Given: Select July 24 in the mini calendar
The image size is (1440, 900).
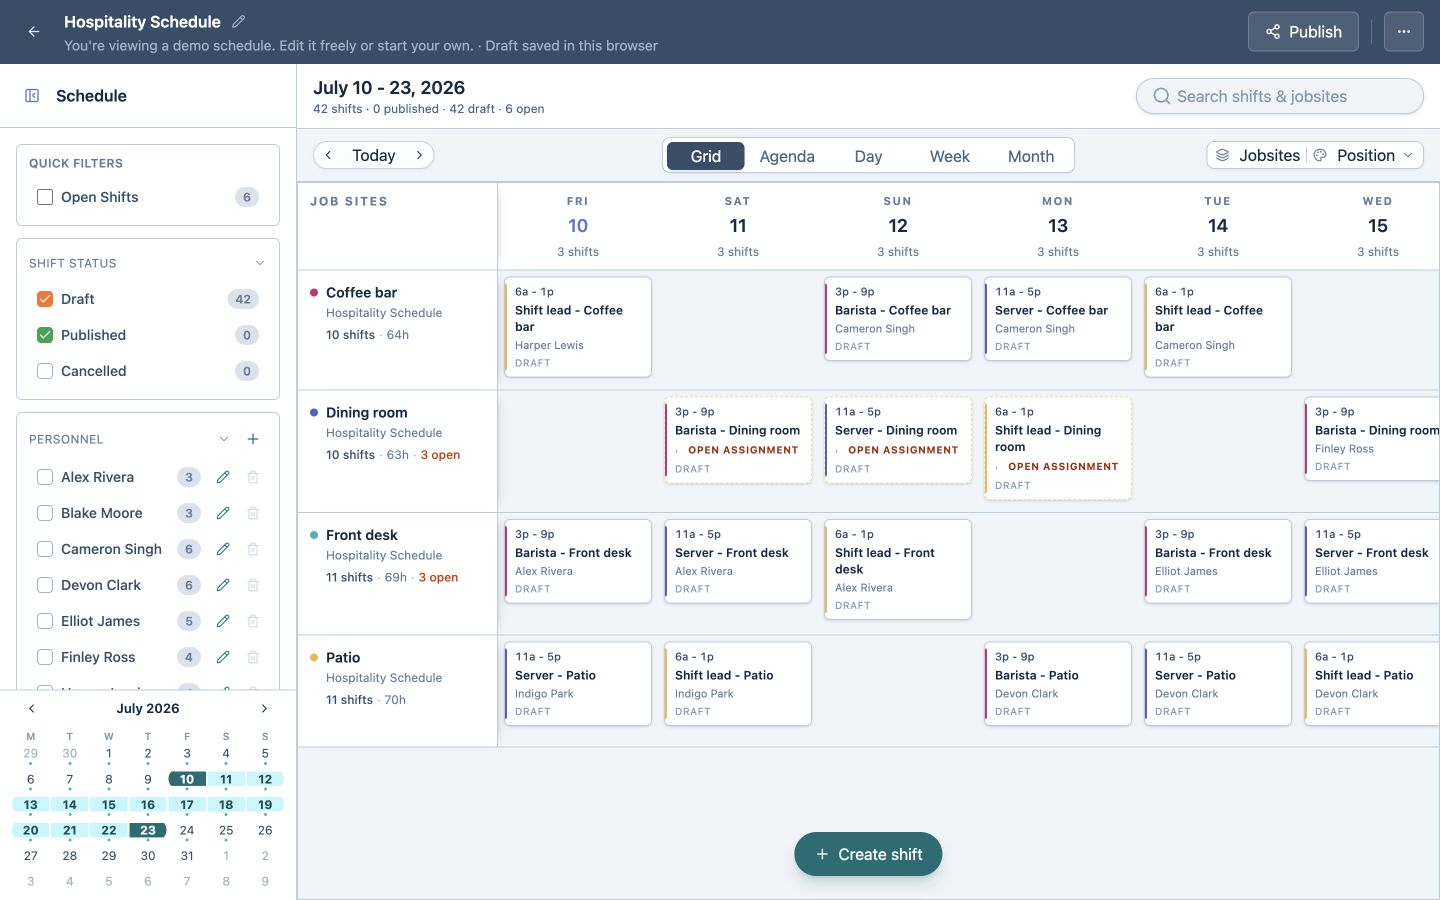Looking at the screenshot, I should click(187, 830).
